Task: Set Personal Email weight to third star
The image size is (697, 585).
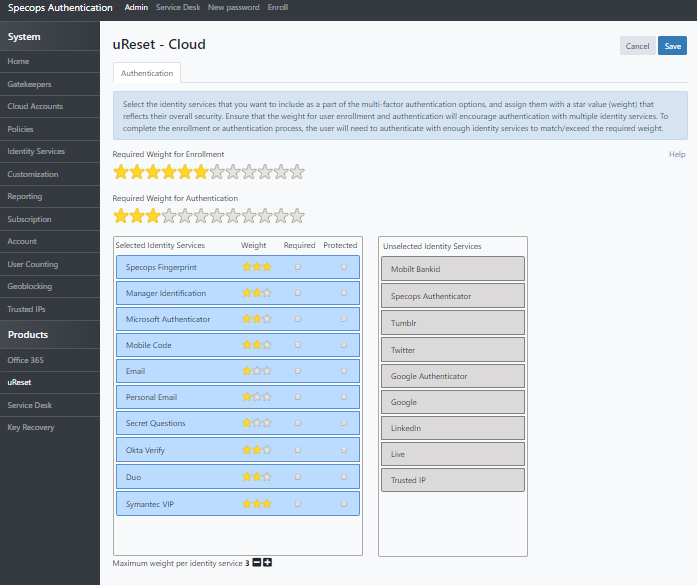Action: click(267, 397)
